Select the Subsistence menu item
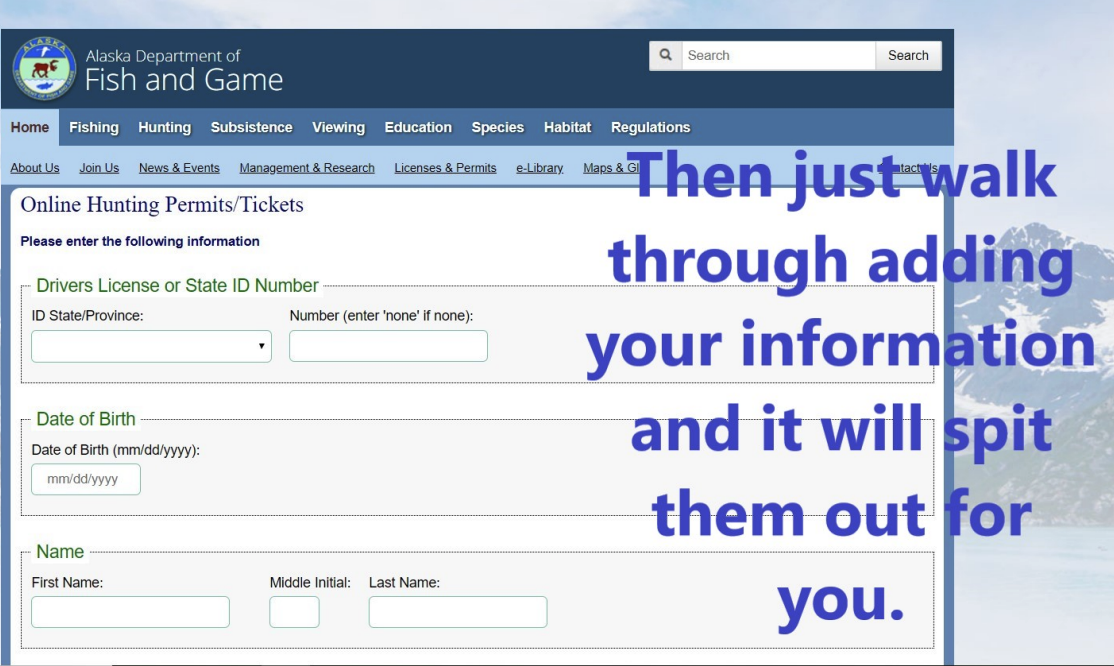Viewport: 1114px width, 666px height. pos(251,128)
